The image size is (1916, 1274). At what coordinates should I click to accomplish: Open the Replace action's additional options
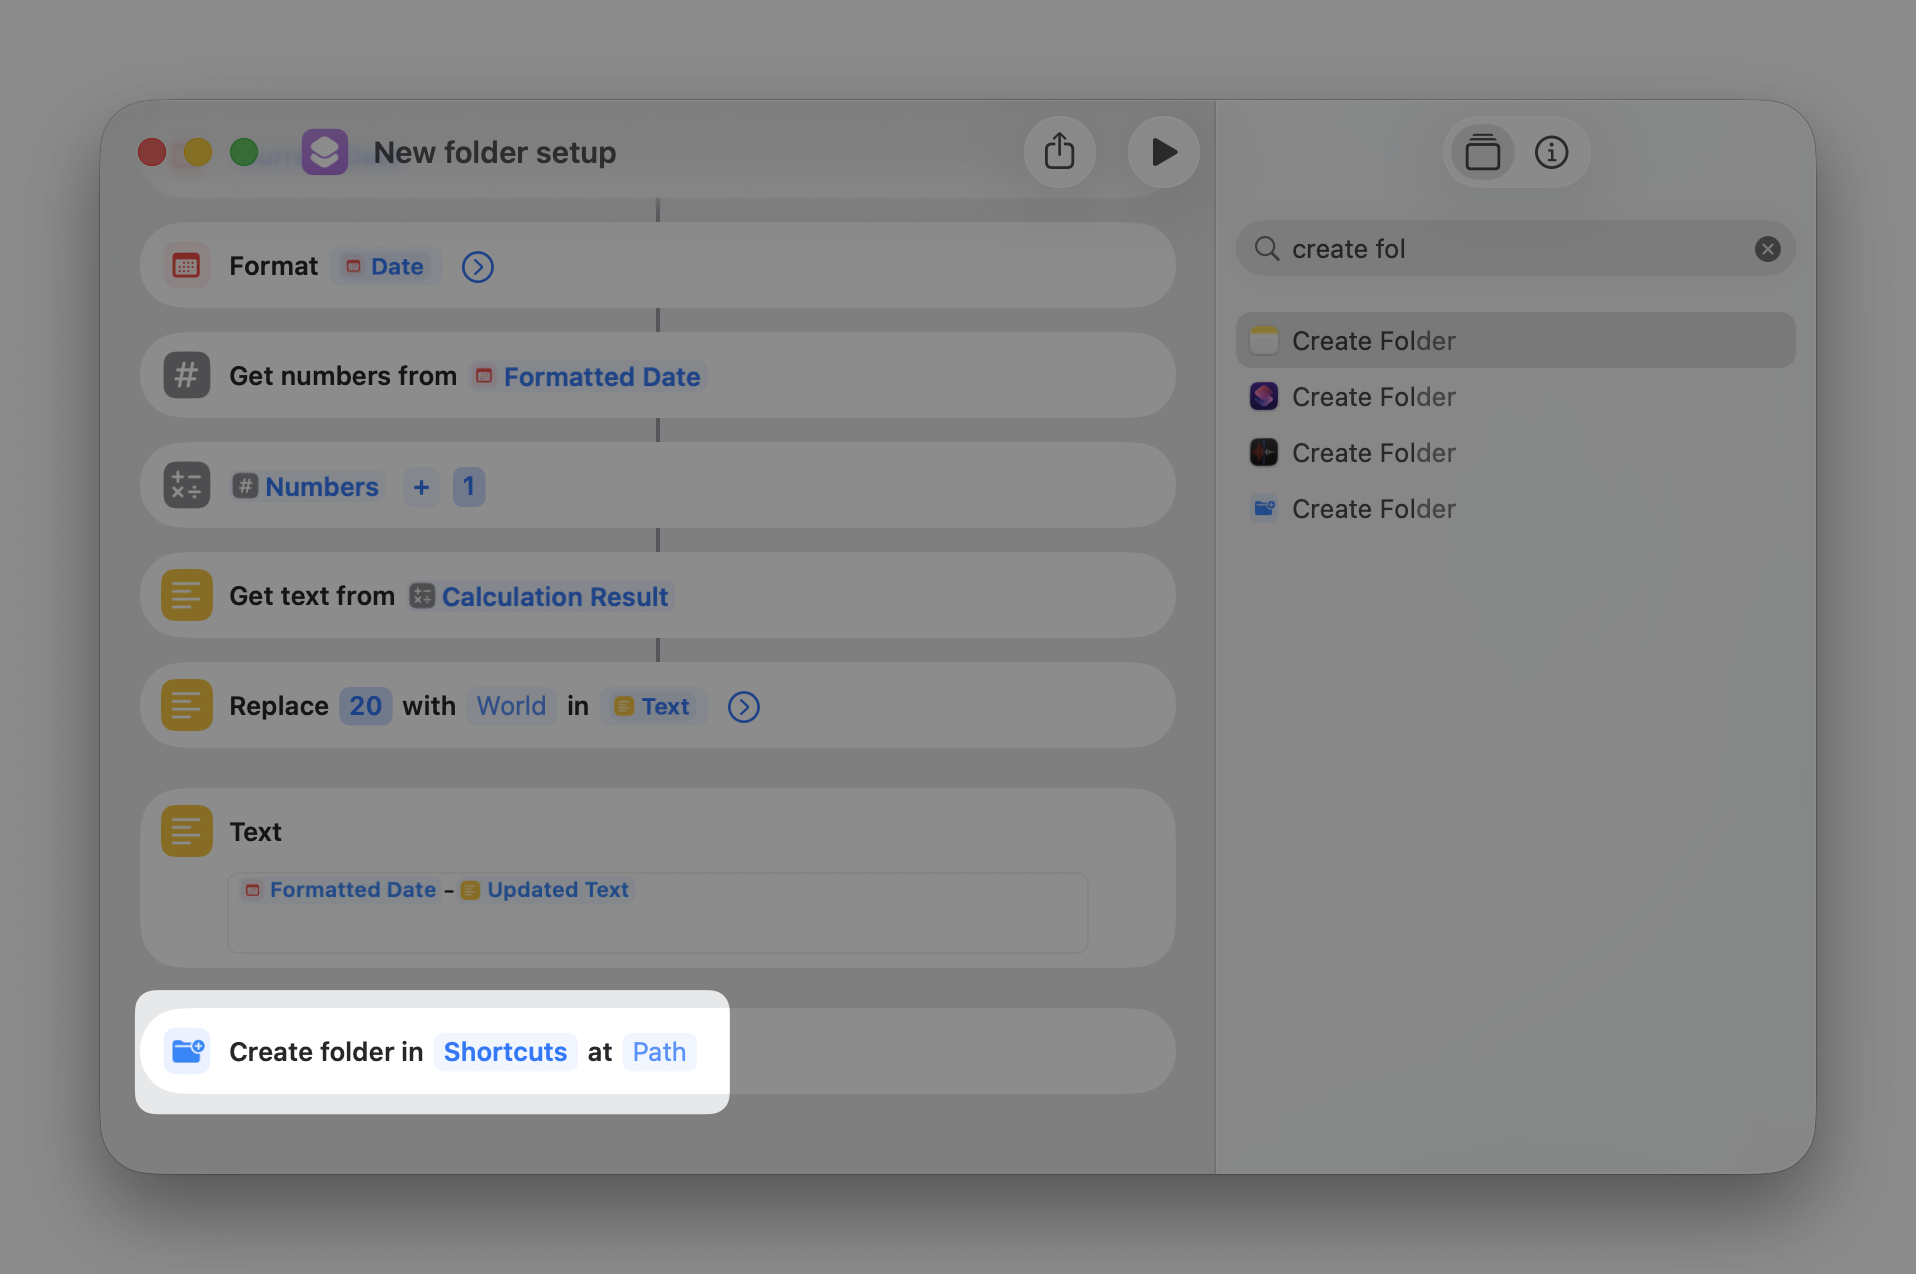coord(743,706)
